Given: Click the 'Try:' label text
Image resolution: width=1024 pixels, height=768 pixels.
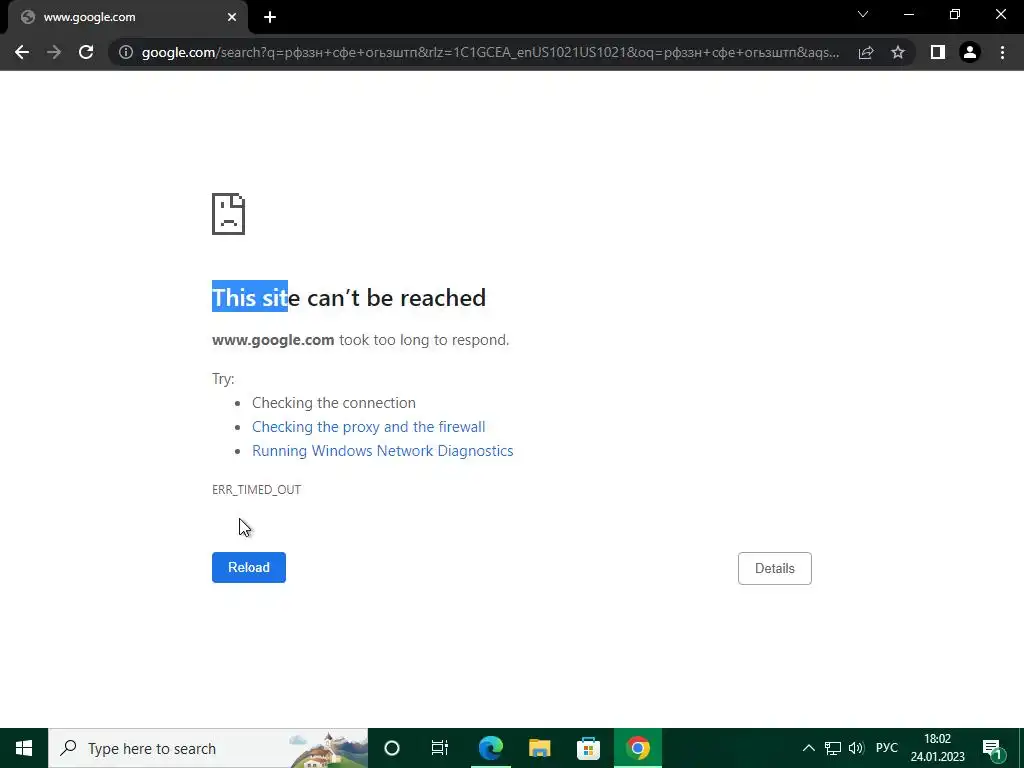Looking at the screenshot, I should click(x=223, y=379).
